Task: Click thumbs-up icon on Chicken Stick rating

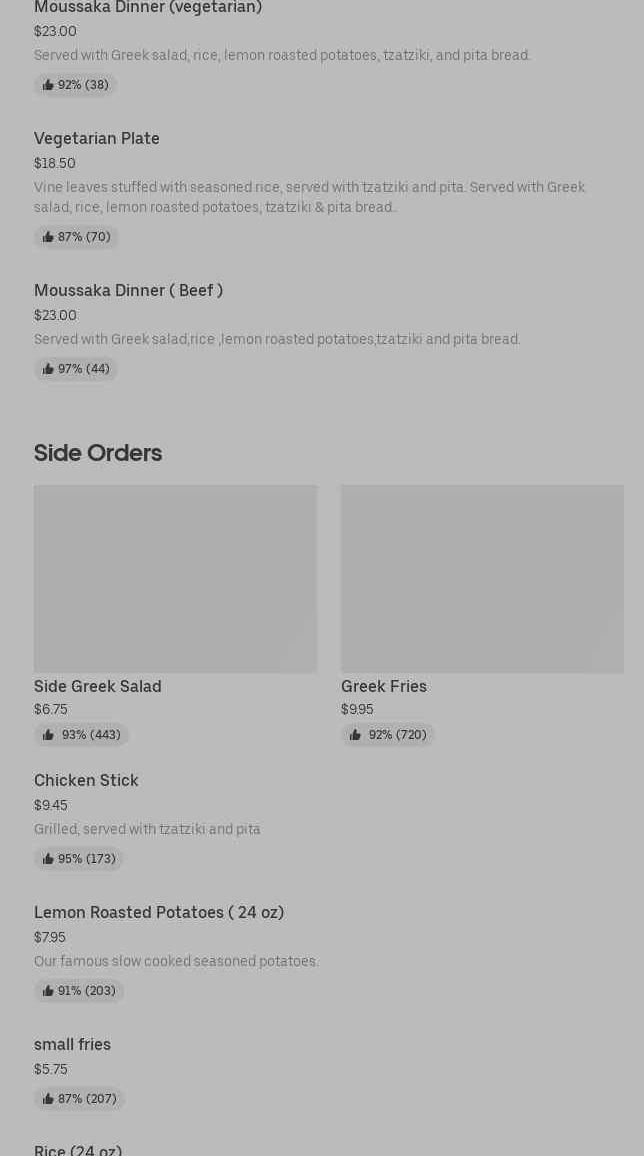Action: click(x=48, y=859)
